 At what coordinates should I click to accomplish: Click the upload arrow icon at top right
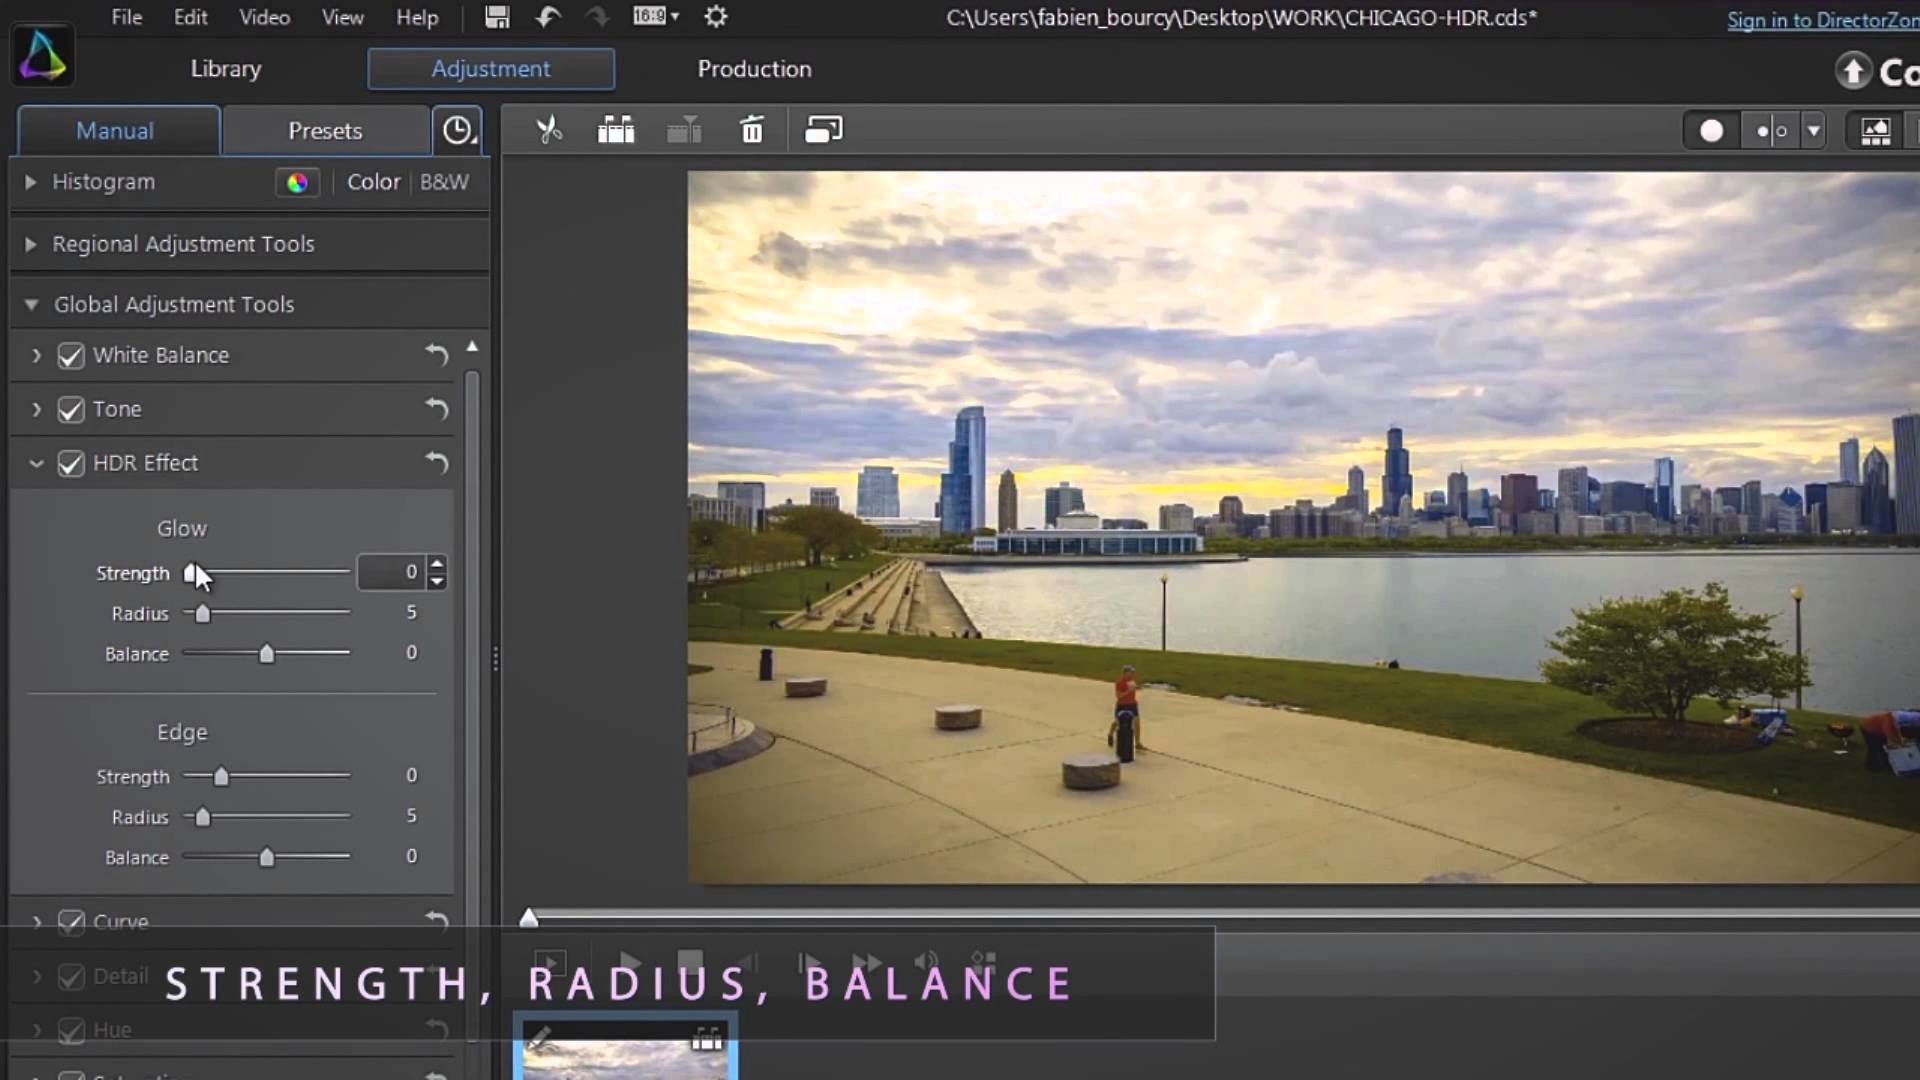point(1853,71)
